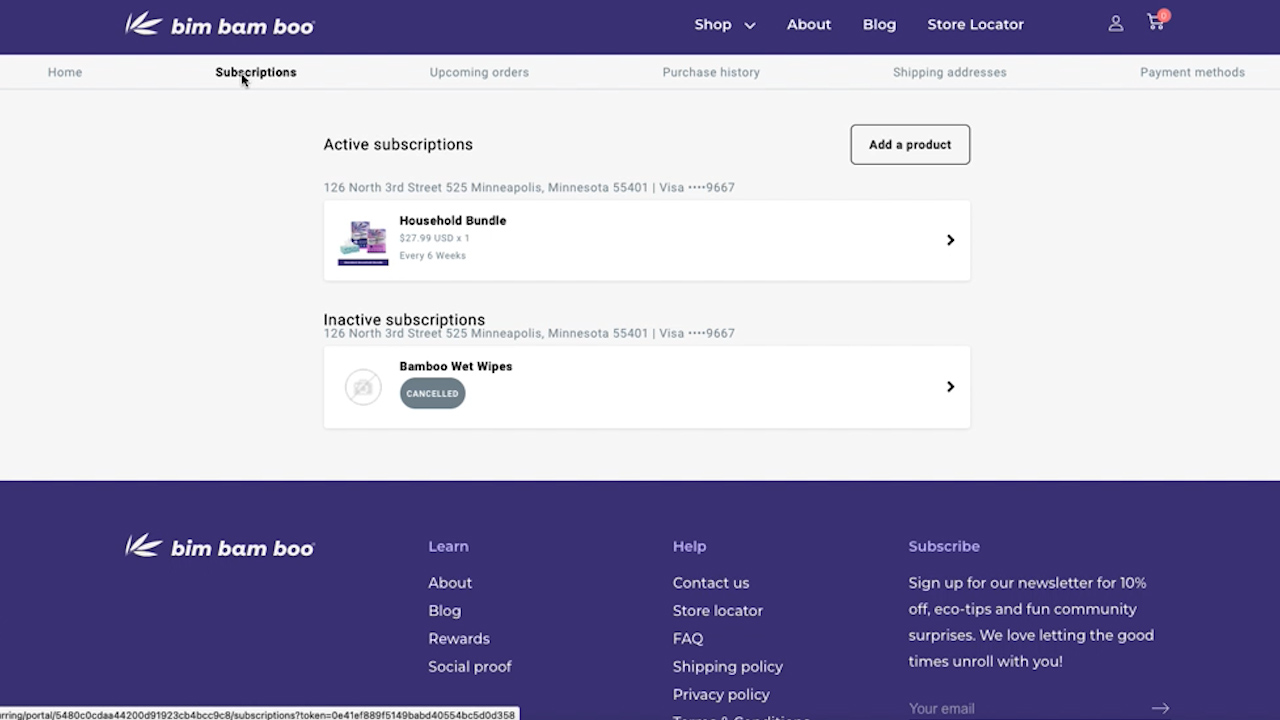Viewport: 1280px width, 720px height.
Task: Go to the About page in header
Action: point(809,24)
